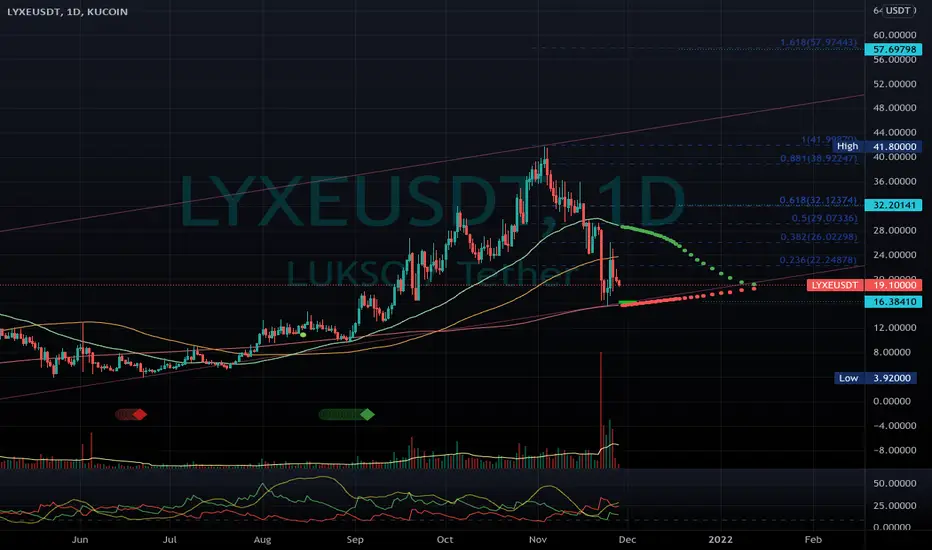
Task: Click 48.00000 on the price scale
Action: point(895,108)
